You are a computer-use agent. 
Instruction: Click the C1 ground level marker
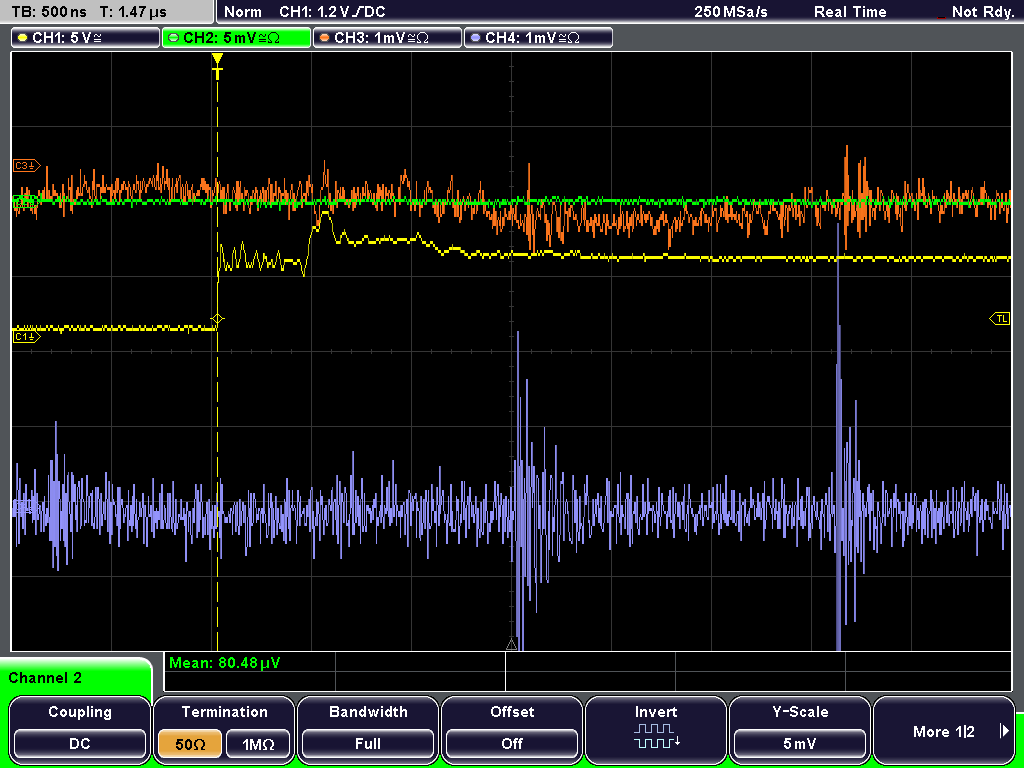pos(27,336)
